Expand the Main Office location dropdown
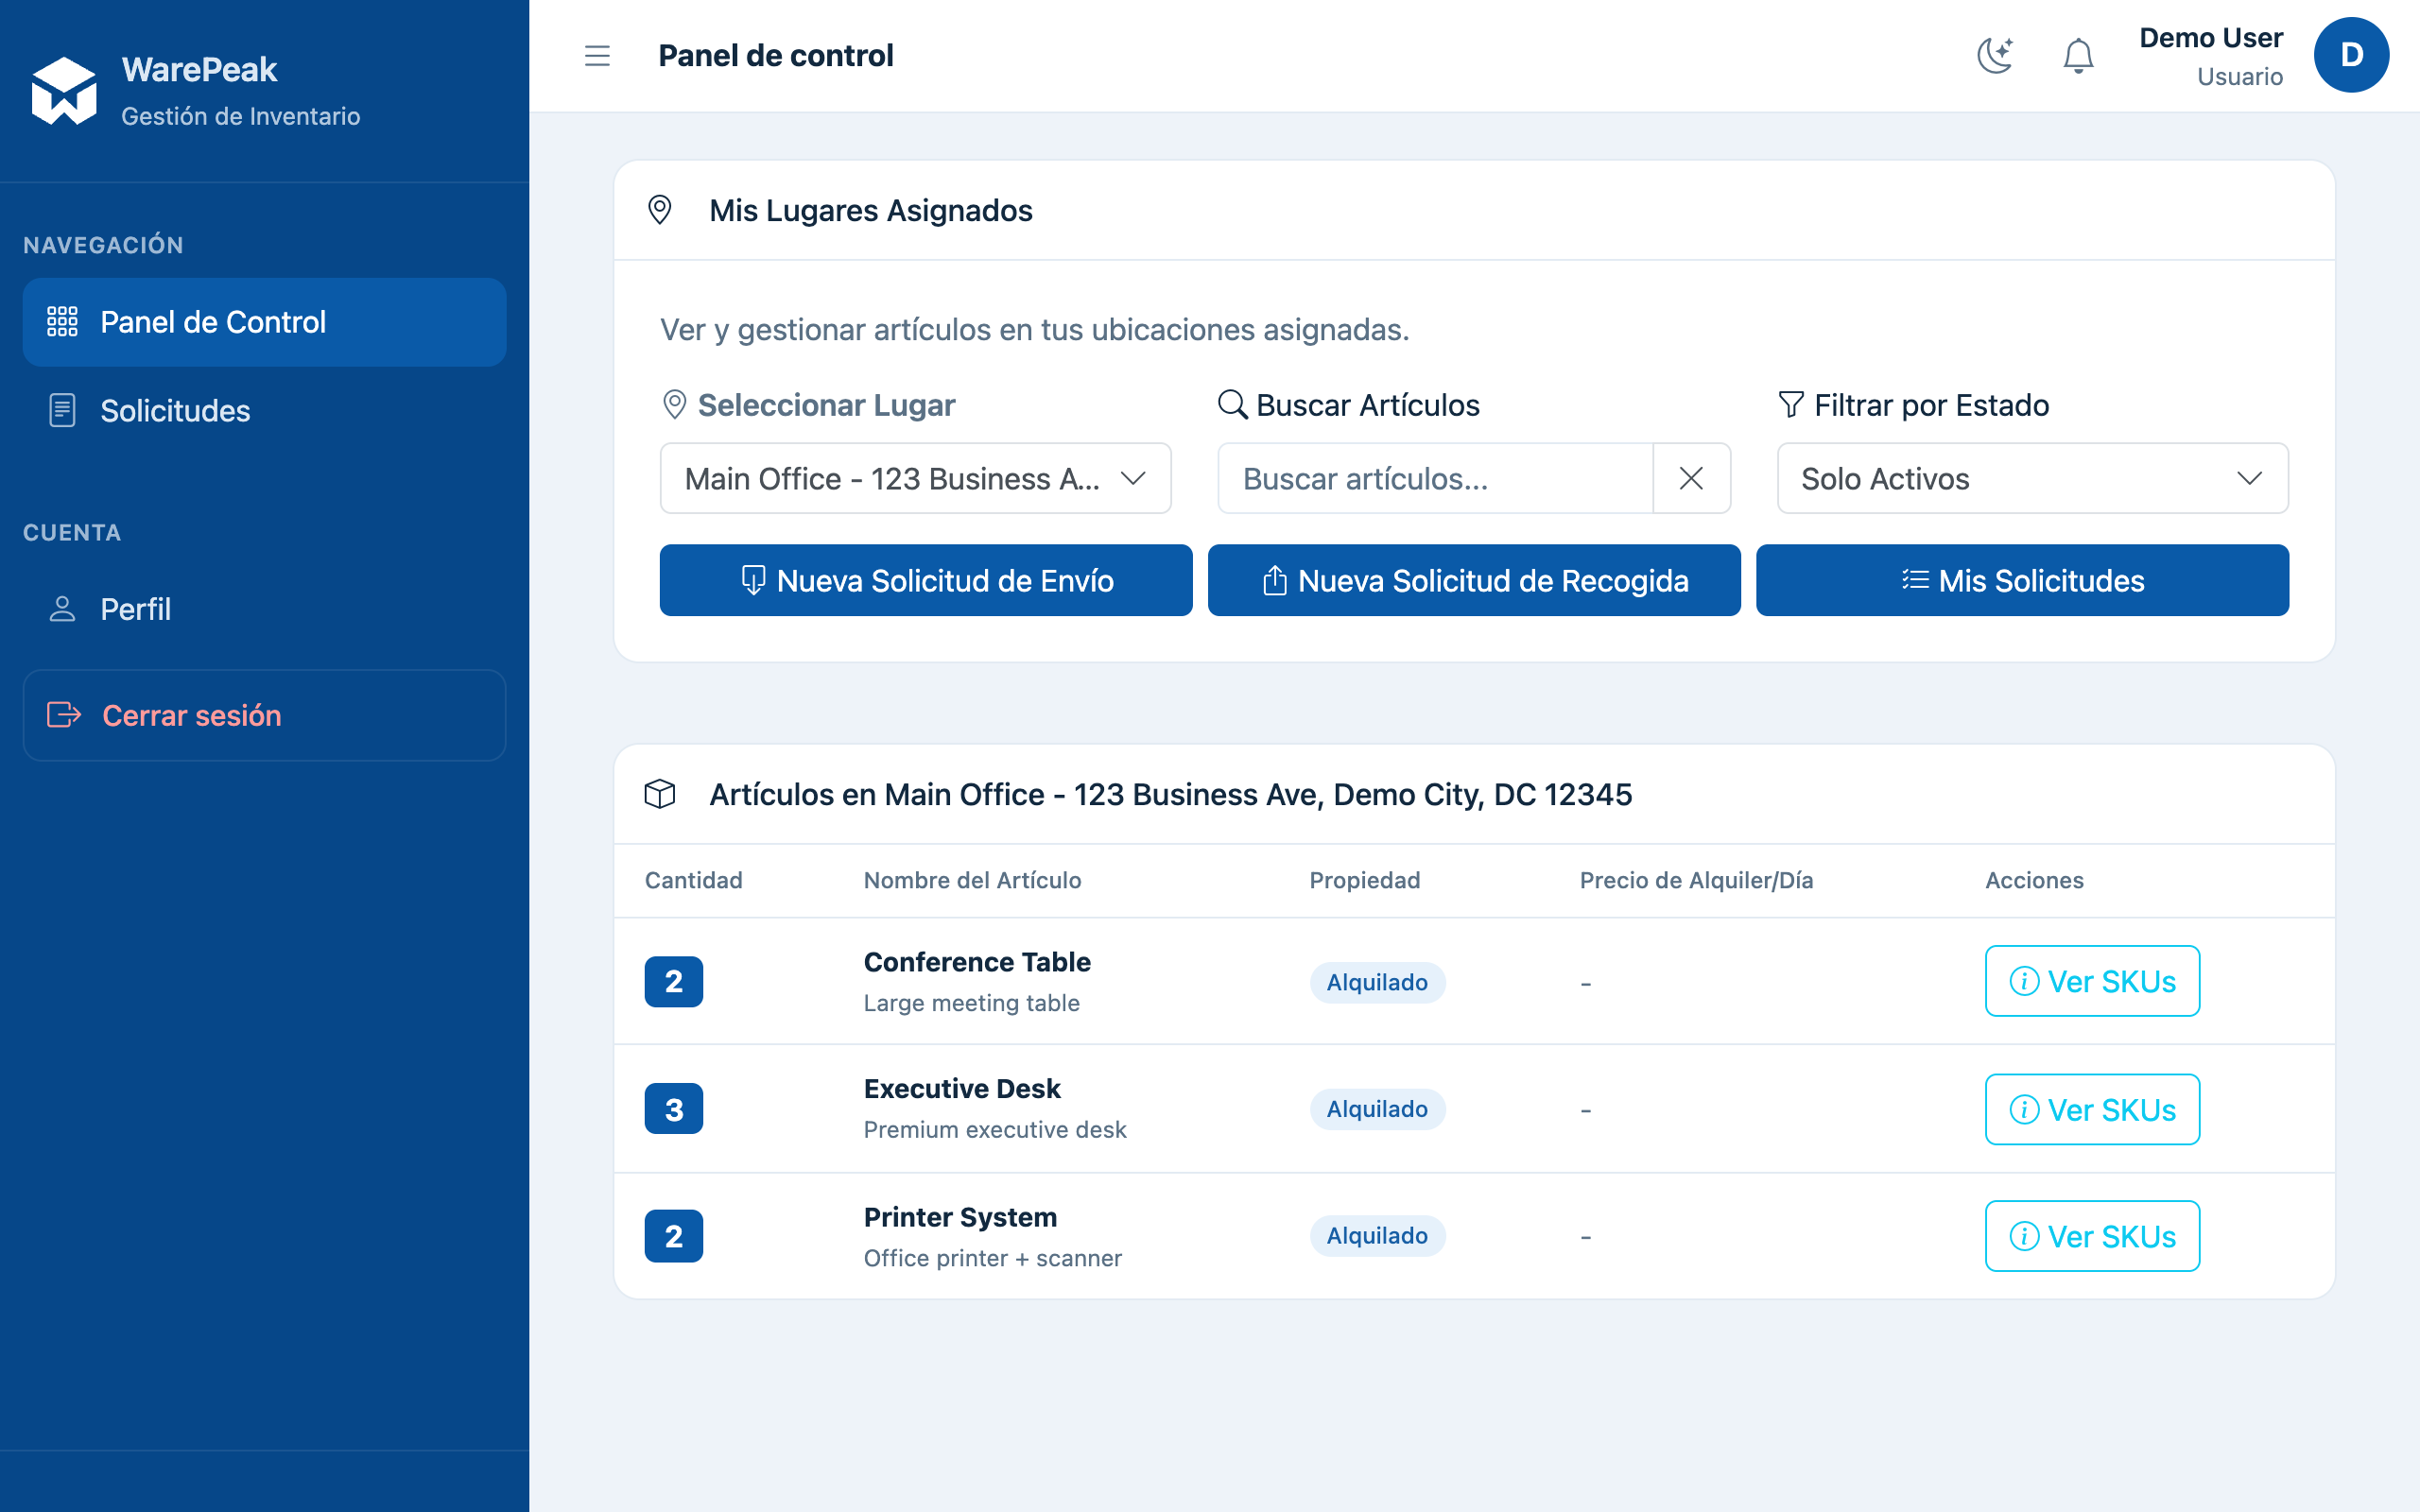 click(915, 479)
